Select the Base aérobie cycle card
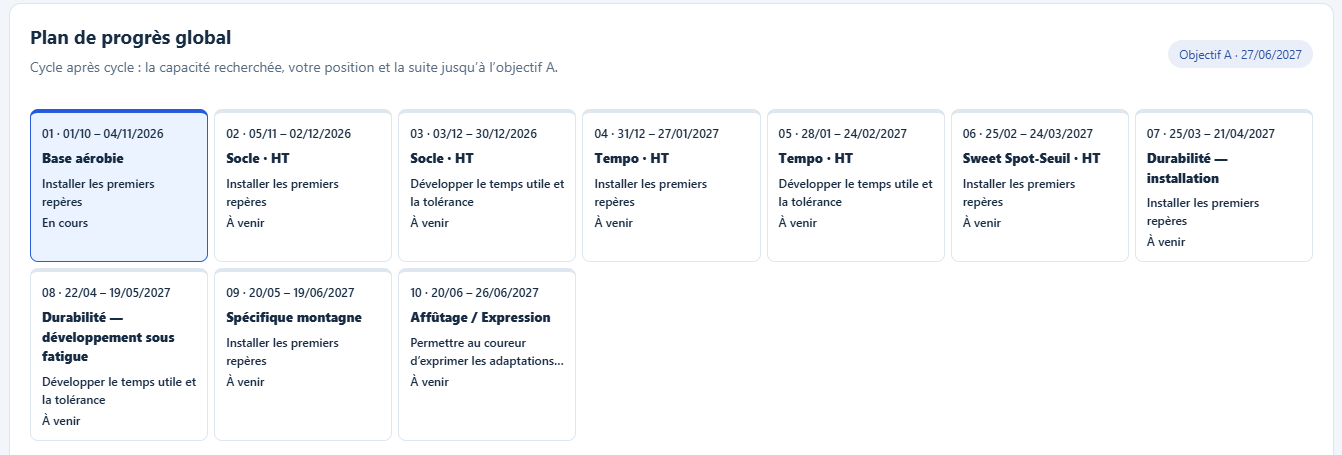The height and width of the screenshot is (455, 1342). tap(119, 186)
